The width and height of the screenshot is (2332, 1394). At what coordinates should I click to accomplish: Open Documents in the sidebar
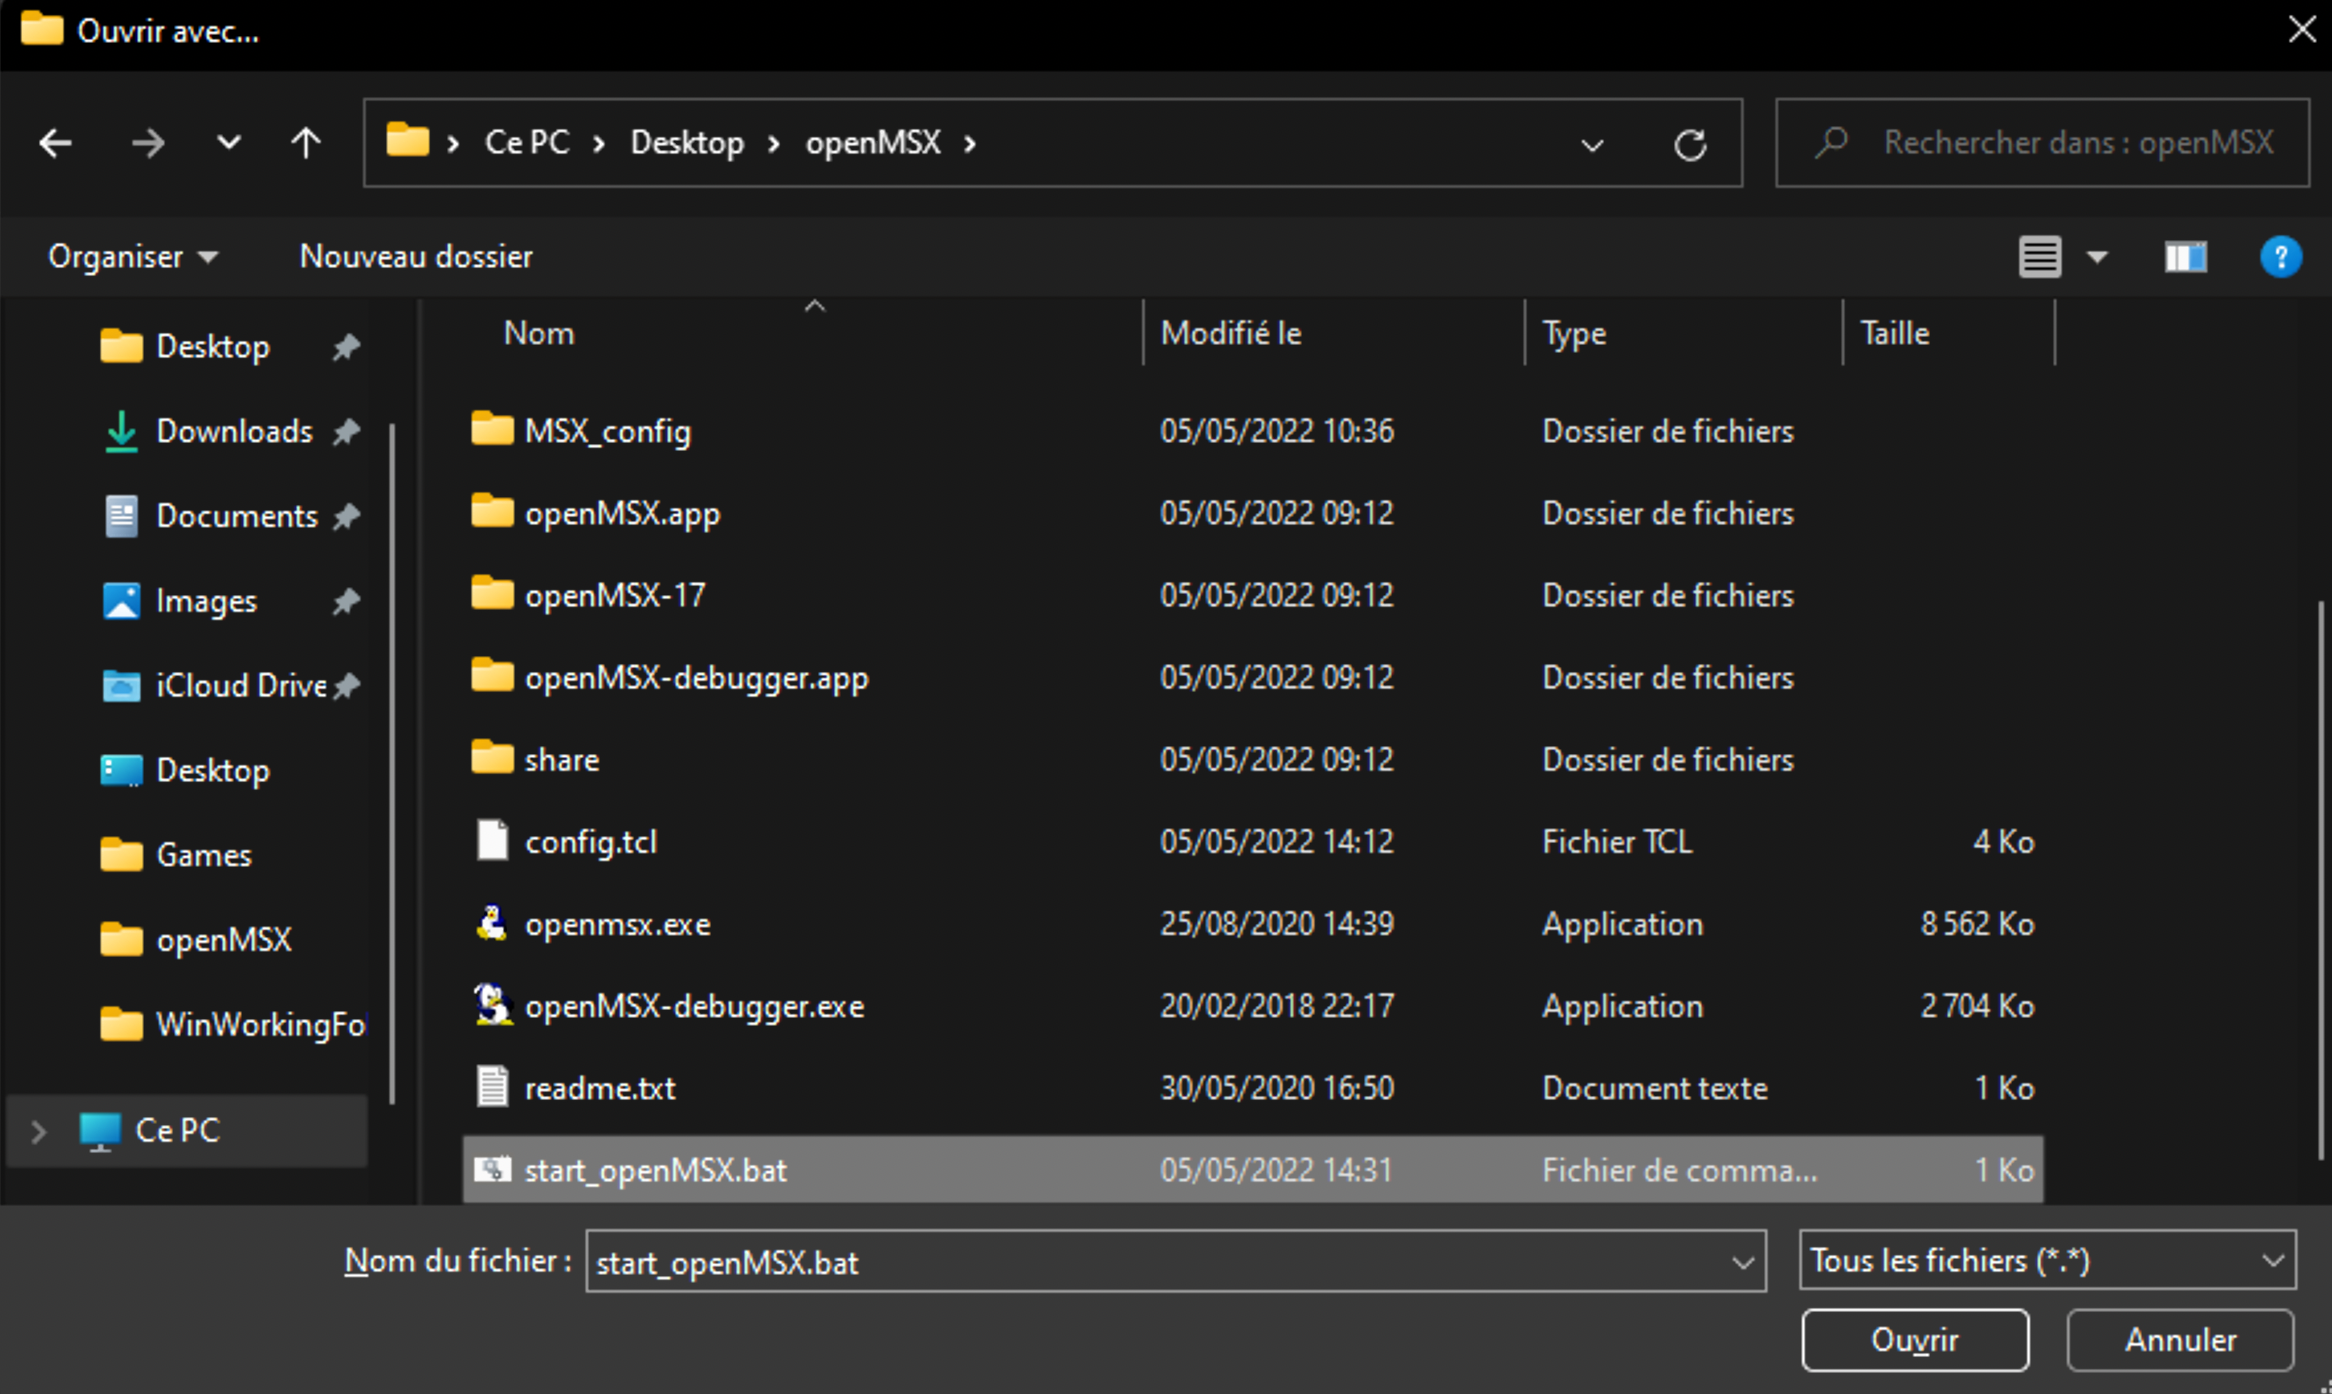(237, 516)
